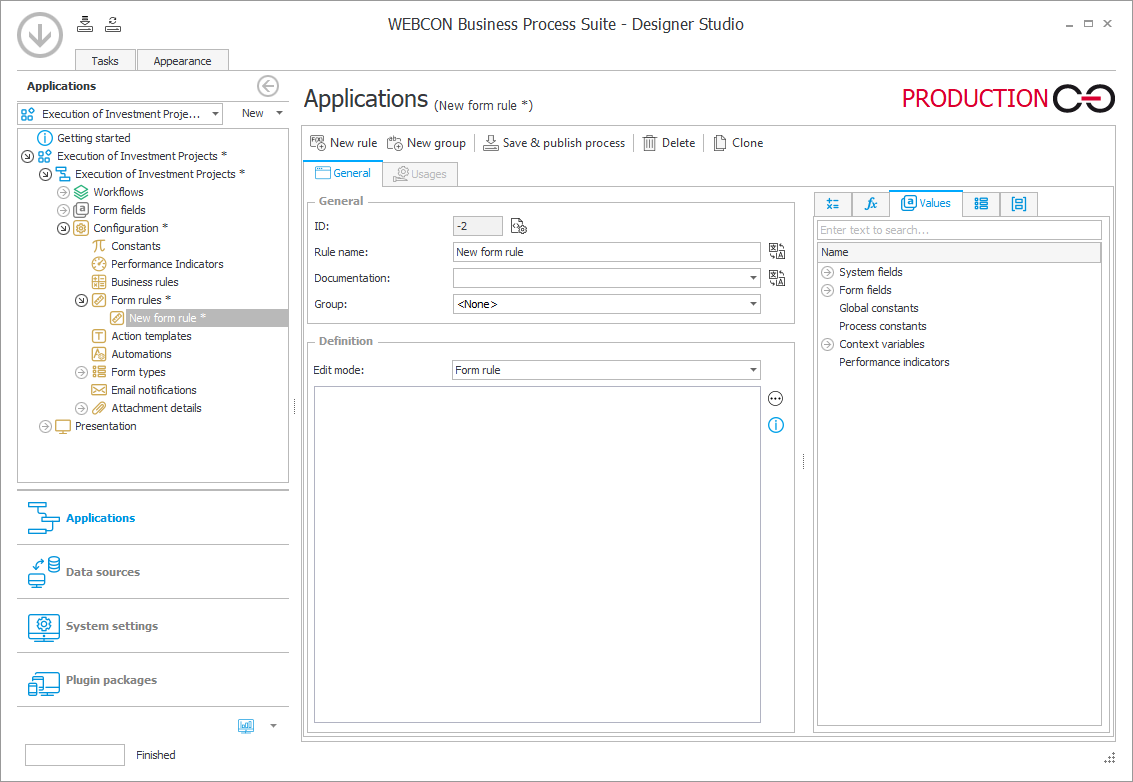
Task: Expand the Presentation tree node
Action: 46,426
